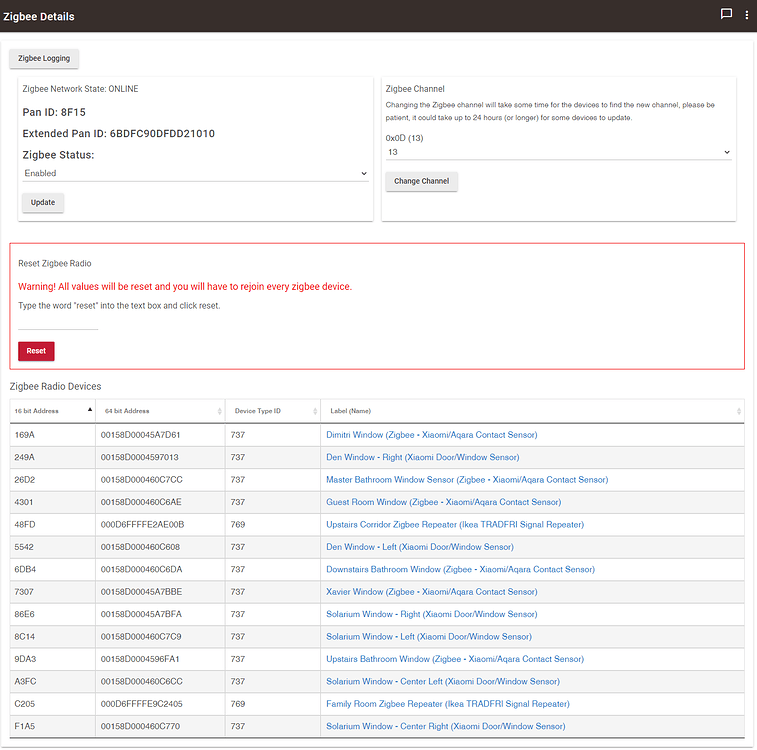This screenshot has width=757, height=750.
Task: Open Upstairs Bathroom Window device link
Action: 455,659
